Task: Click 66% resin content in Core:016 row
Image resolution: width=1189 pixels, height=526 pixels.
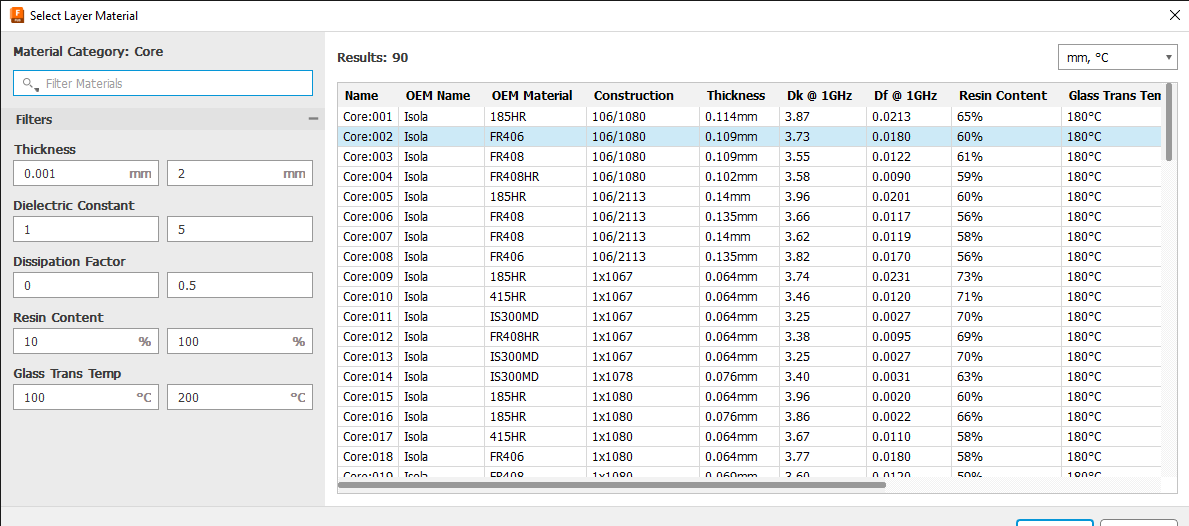Action: (x=970, y=416)
